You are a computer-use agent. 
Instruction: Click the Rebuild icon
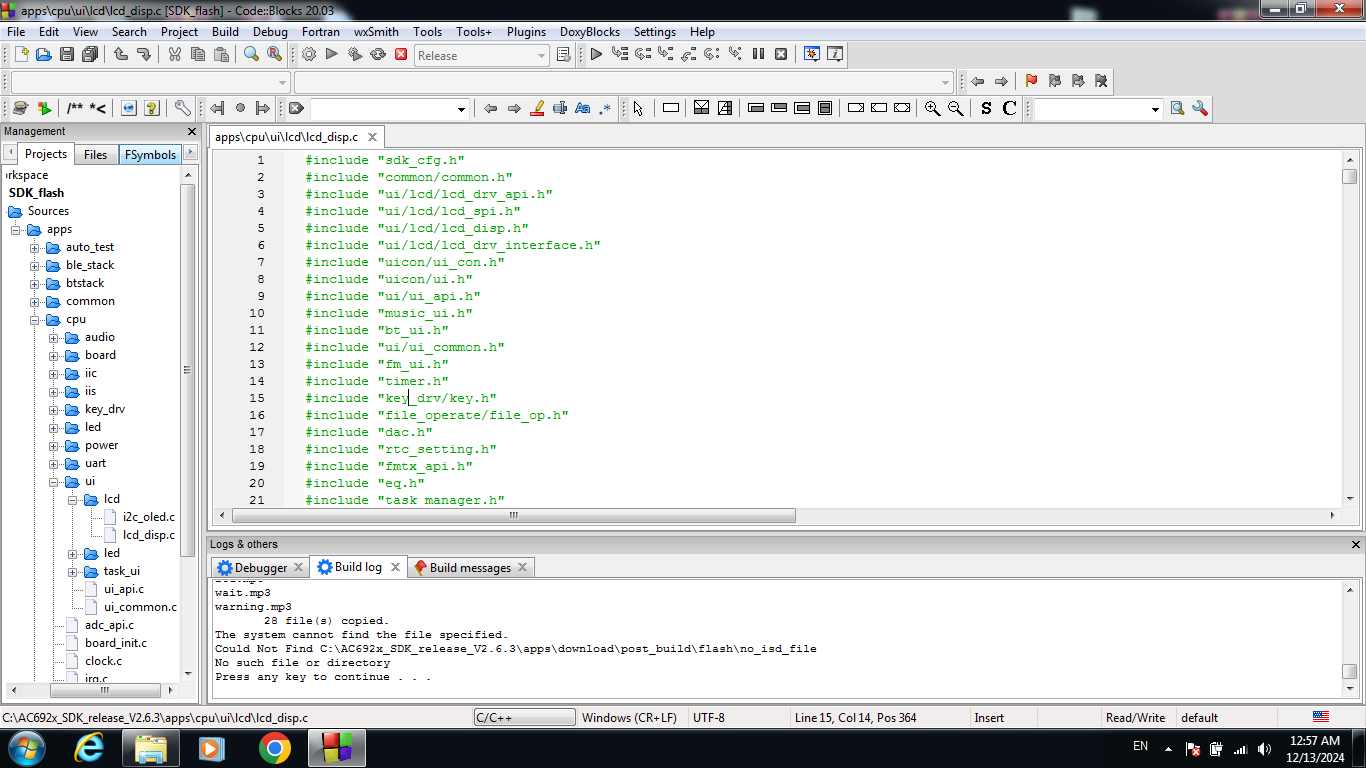pyautogui.click(x=378, y=55)
